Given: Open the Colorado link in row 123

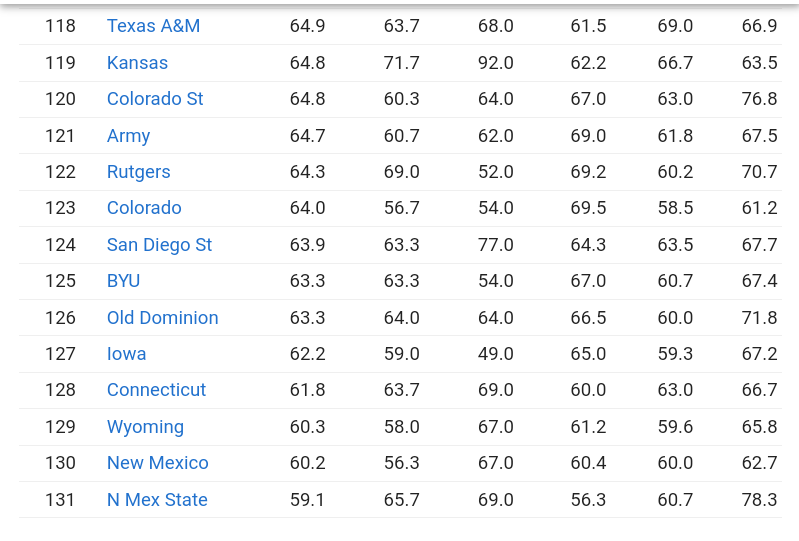Looking at the screenshot, I should click(144, 208).
